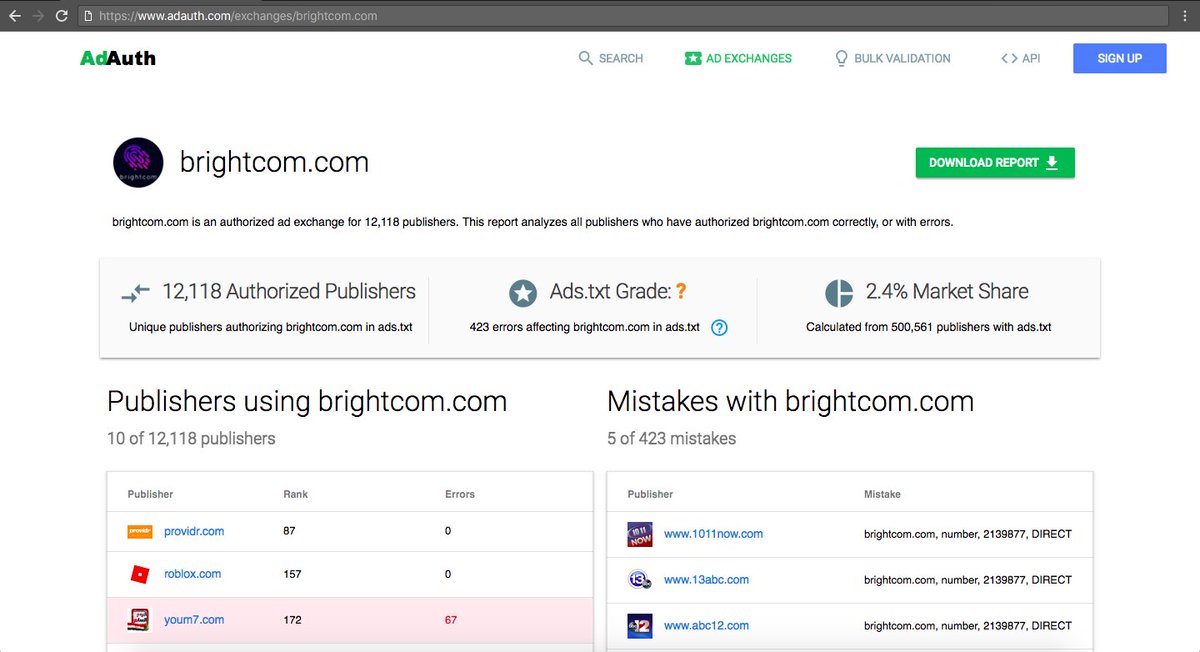Click the youm7.com error count
Screen dimensions: 1200x652
point(450,619)
